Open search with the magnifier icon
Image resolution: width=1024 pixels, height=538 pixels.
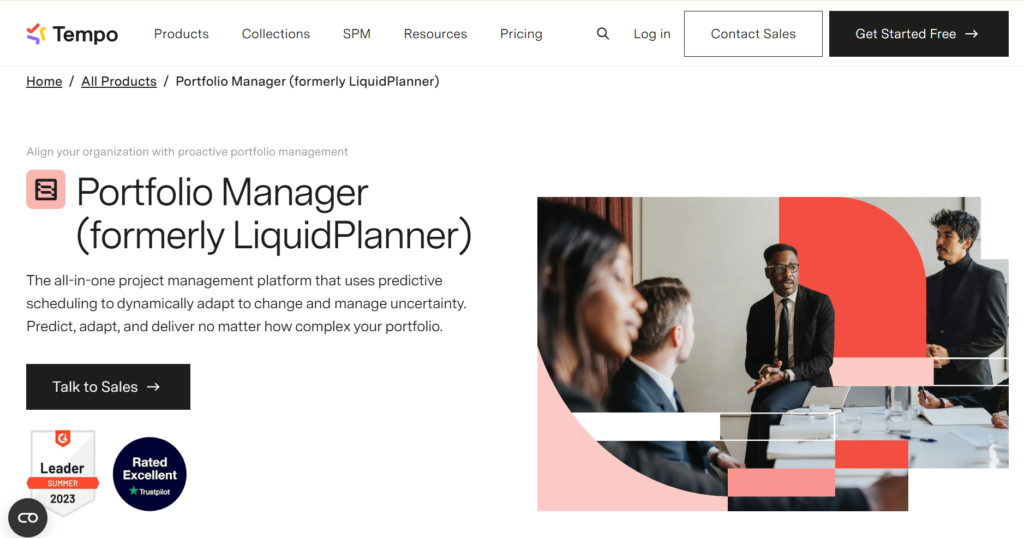point(603,33)
